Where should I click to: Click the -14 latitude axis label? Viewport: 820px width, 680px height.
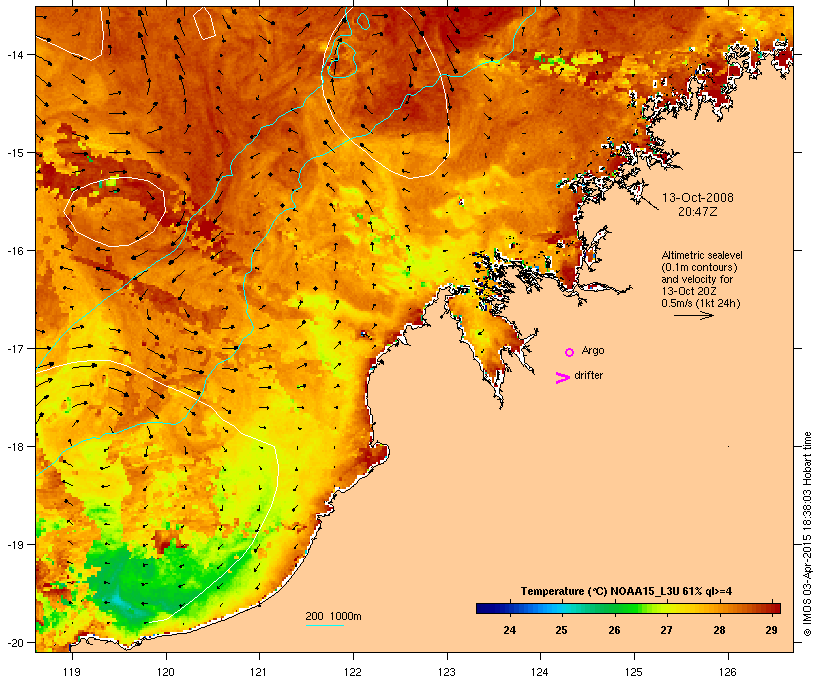click(15, 54)
